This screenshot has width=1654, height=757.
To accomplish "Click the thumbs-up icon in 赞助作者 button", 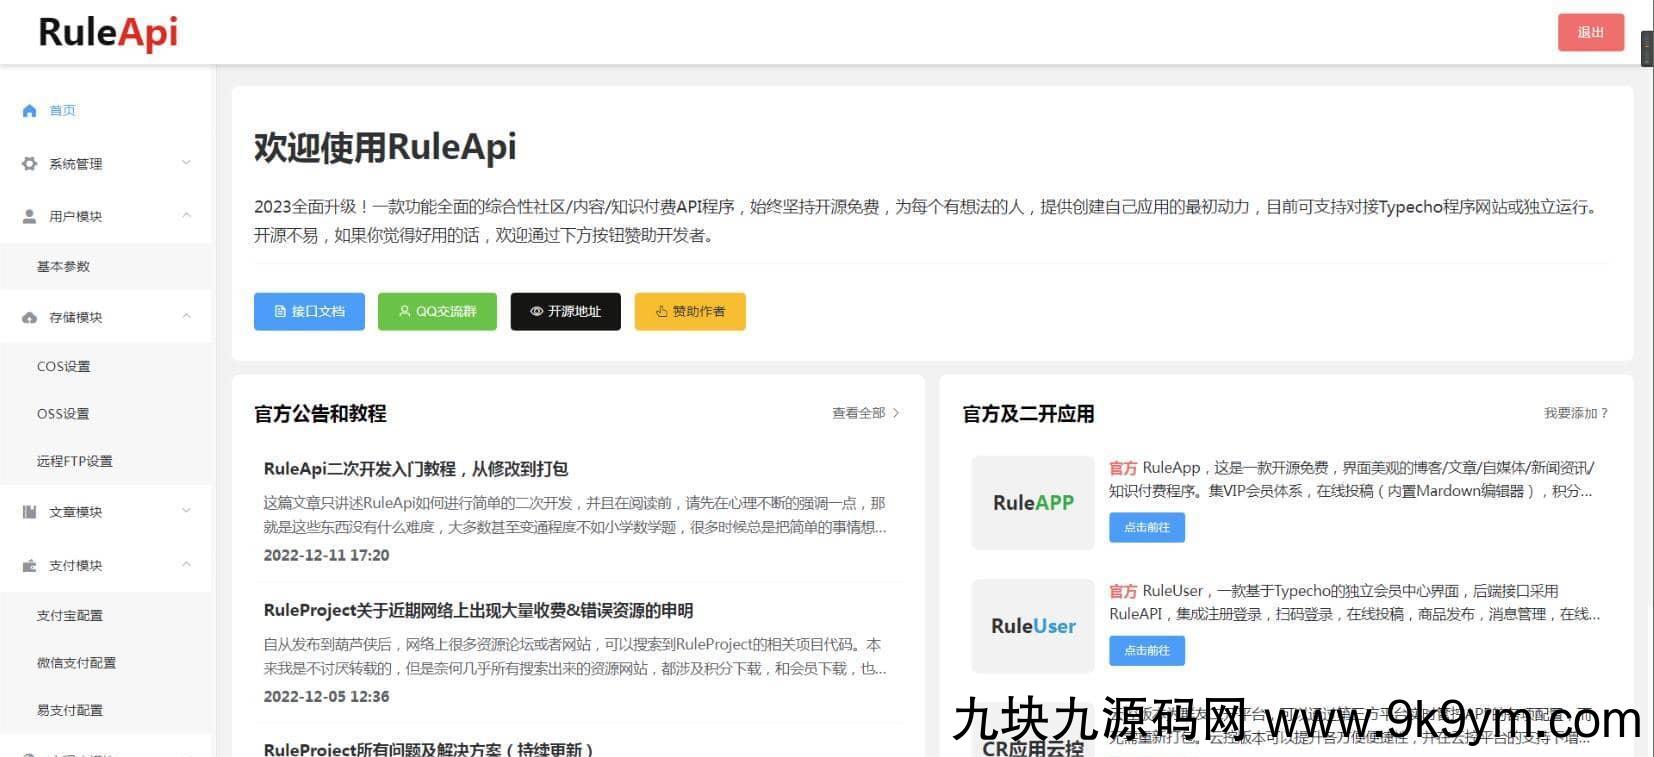I will (x=661, y=312).
